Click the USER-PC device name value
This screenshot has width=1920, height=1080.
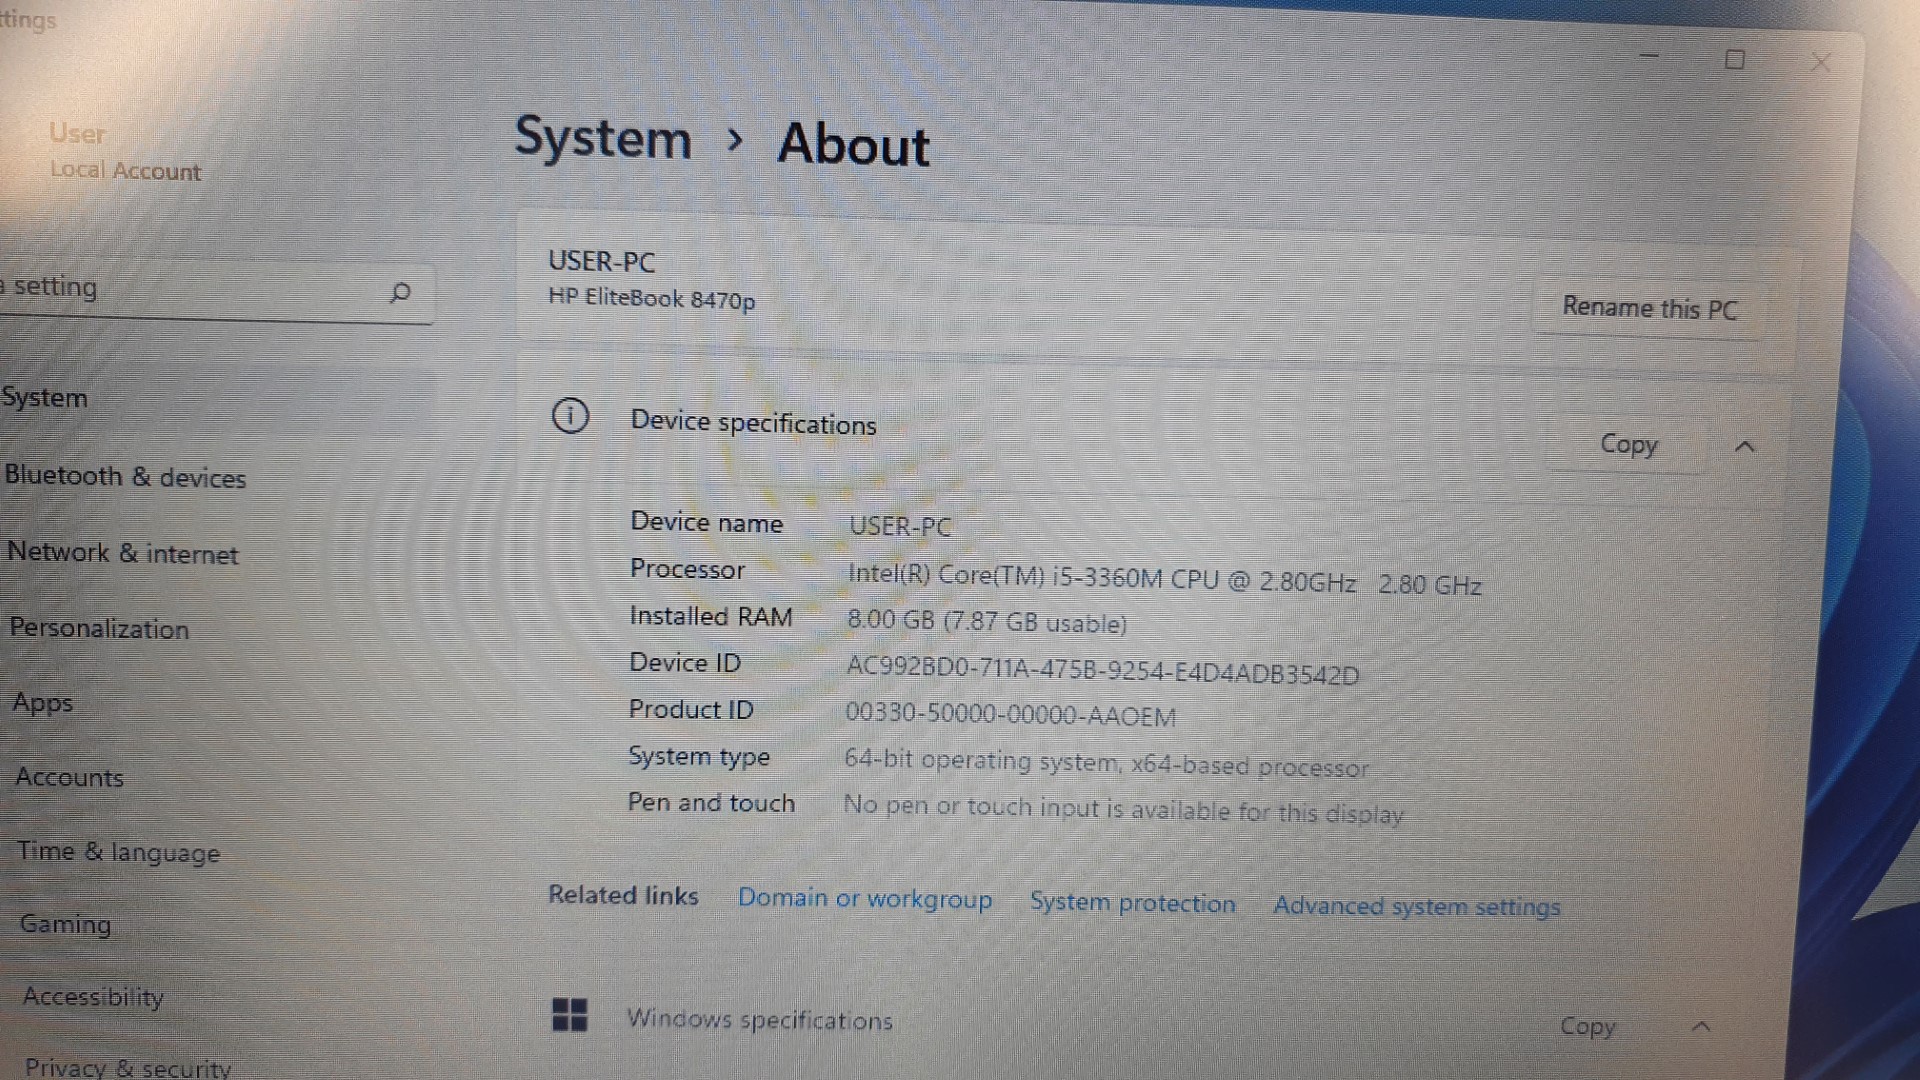899,526
